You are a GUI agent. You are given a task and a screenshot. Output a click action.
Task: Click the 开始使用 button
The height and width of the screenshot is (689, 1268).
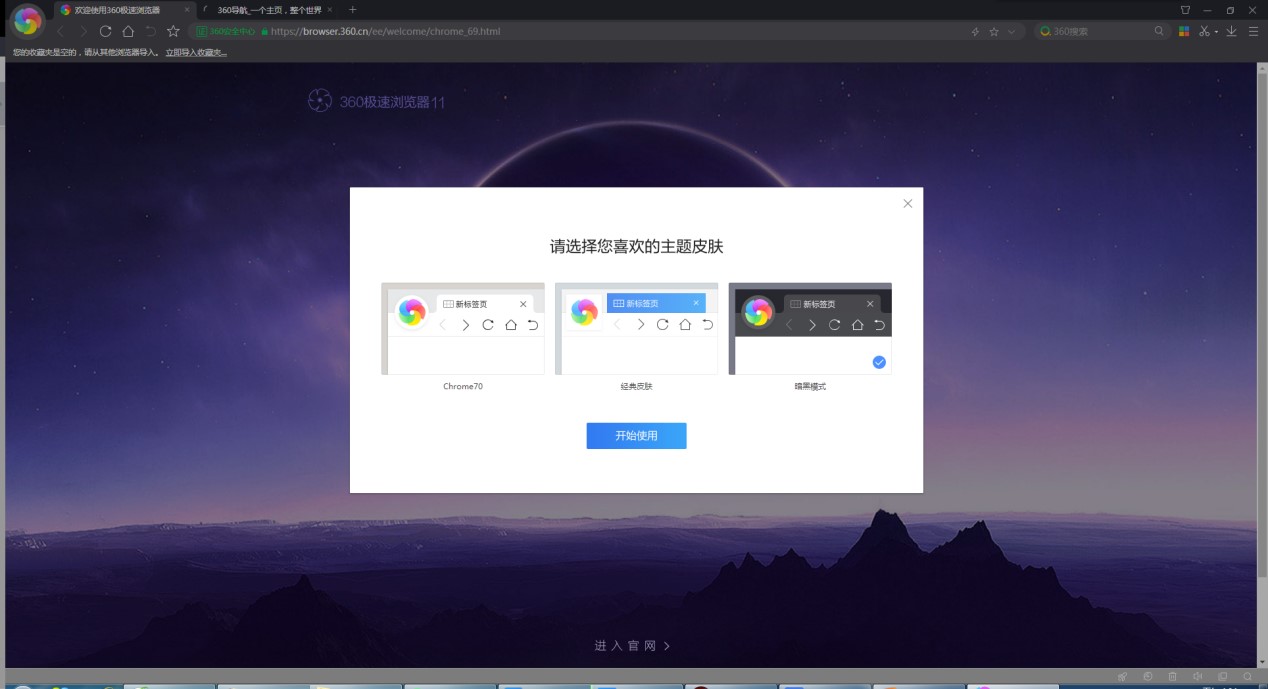(x=636, y=435)
